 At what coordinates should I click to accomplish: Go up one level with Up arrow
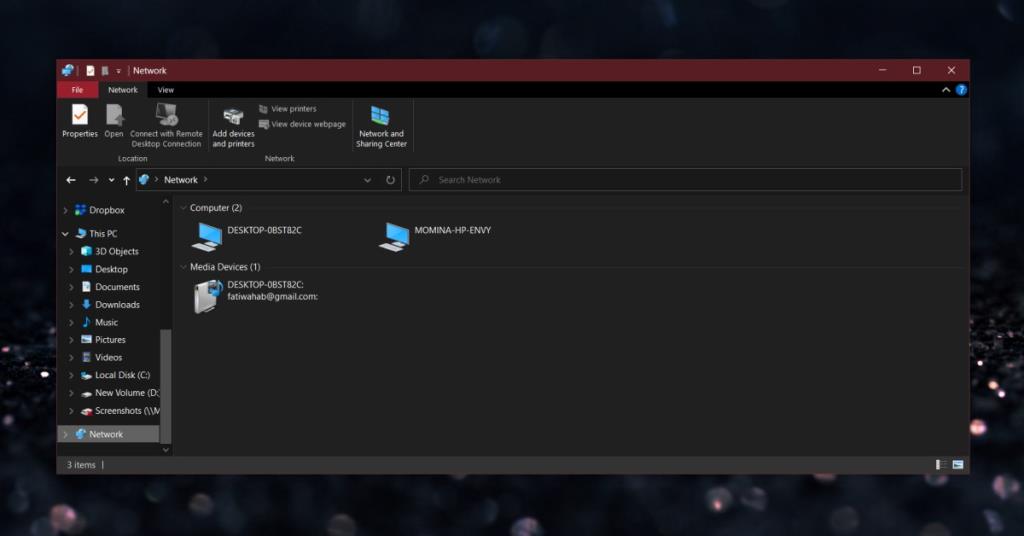[126, 180]
